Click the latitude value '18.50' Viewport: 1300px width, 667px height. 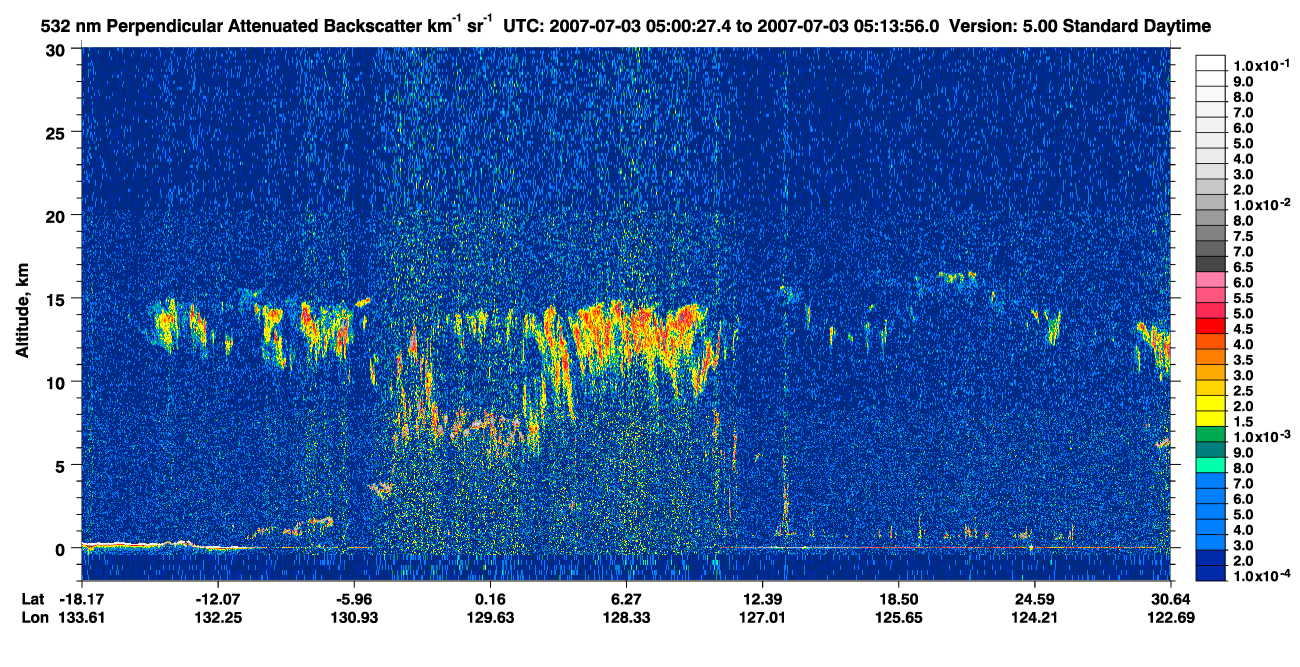point(898,598)
